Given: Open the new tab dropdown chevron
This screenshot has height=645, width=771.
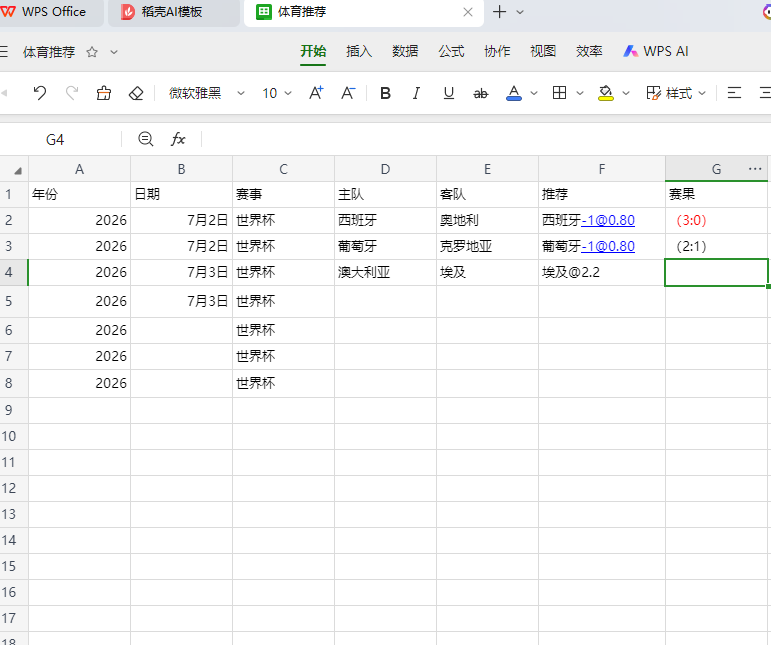Looking at the screenshot, I should [520, 12].
